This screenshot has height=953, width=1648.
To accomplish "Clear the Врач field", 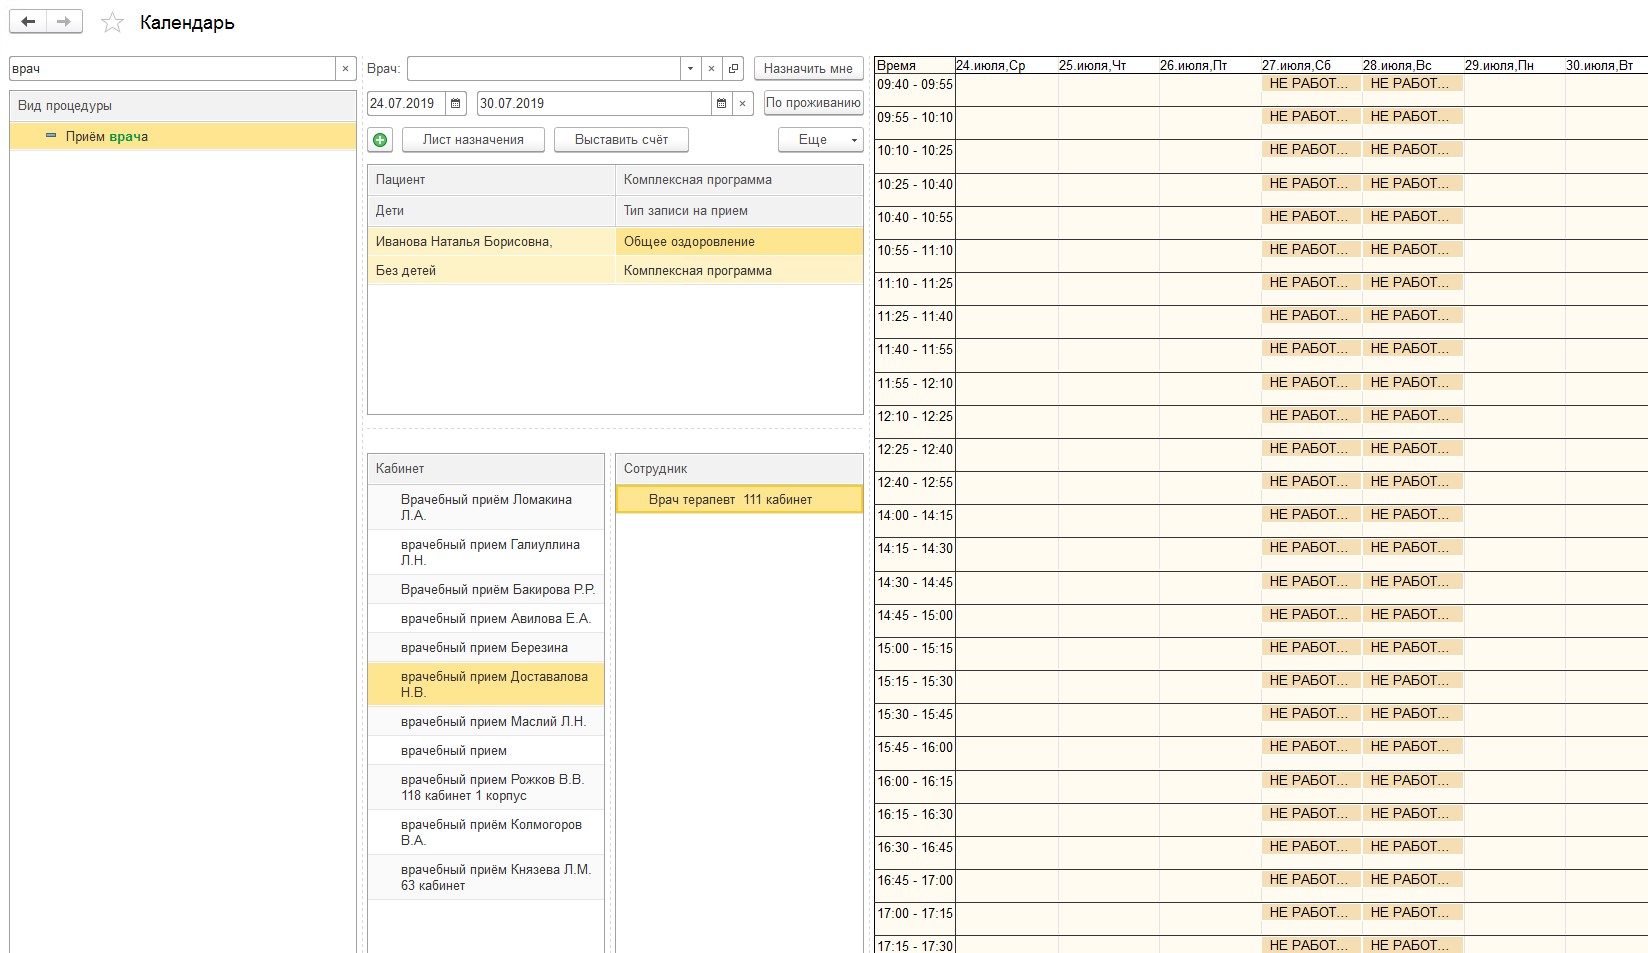I will pyautogui.click(x=711, y=69).
